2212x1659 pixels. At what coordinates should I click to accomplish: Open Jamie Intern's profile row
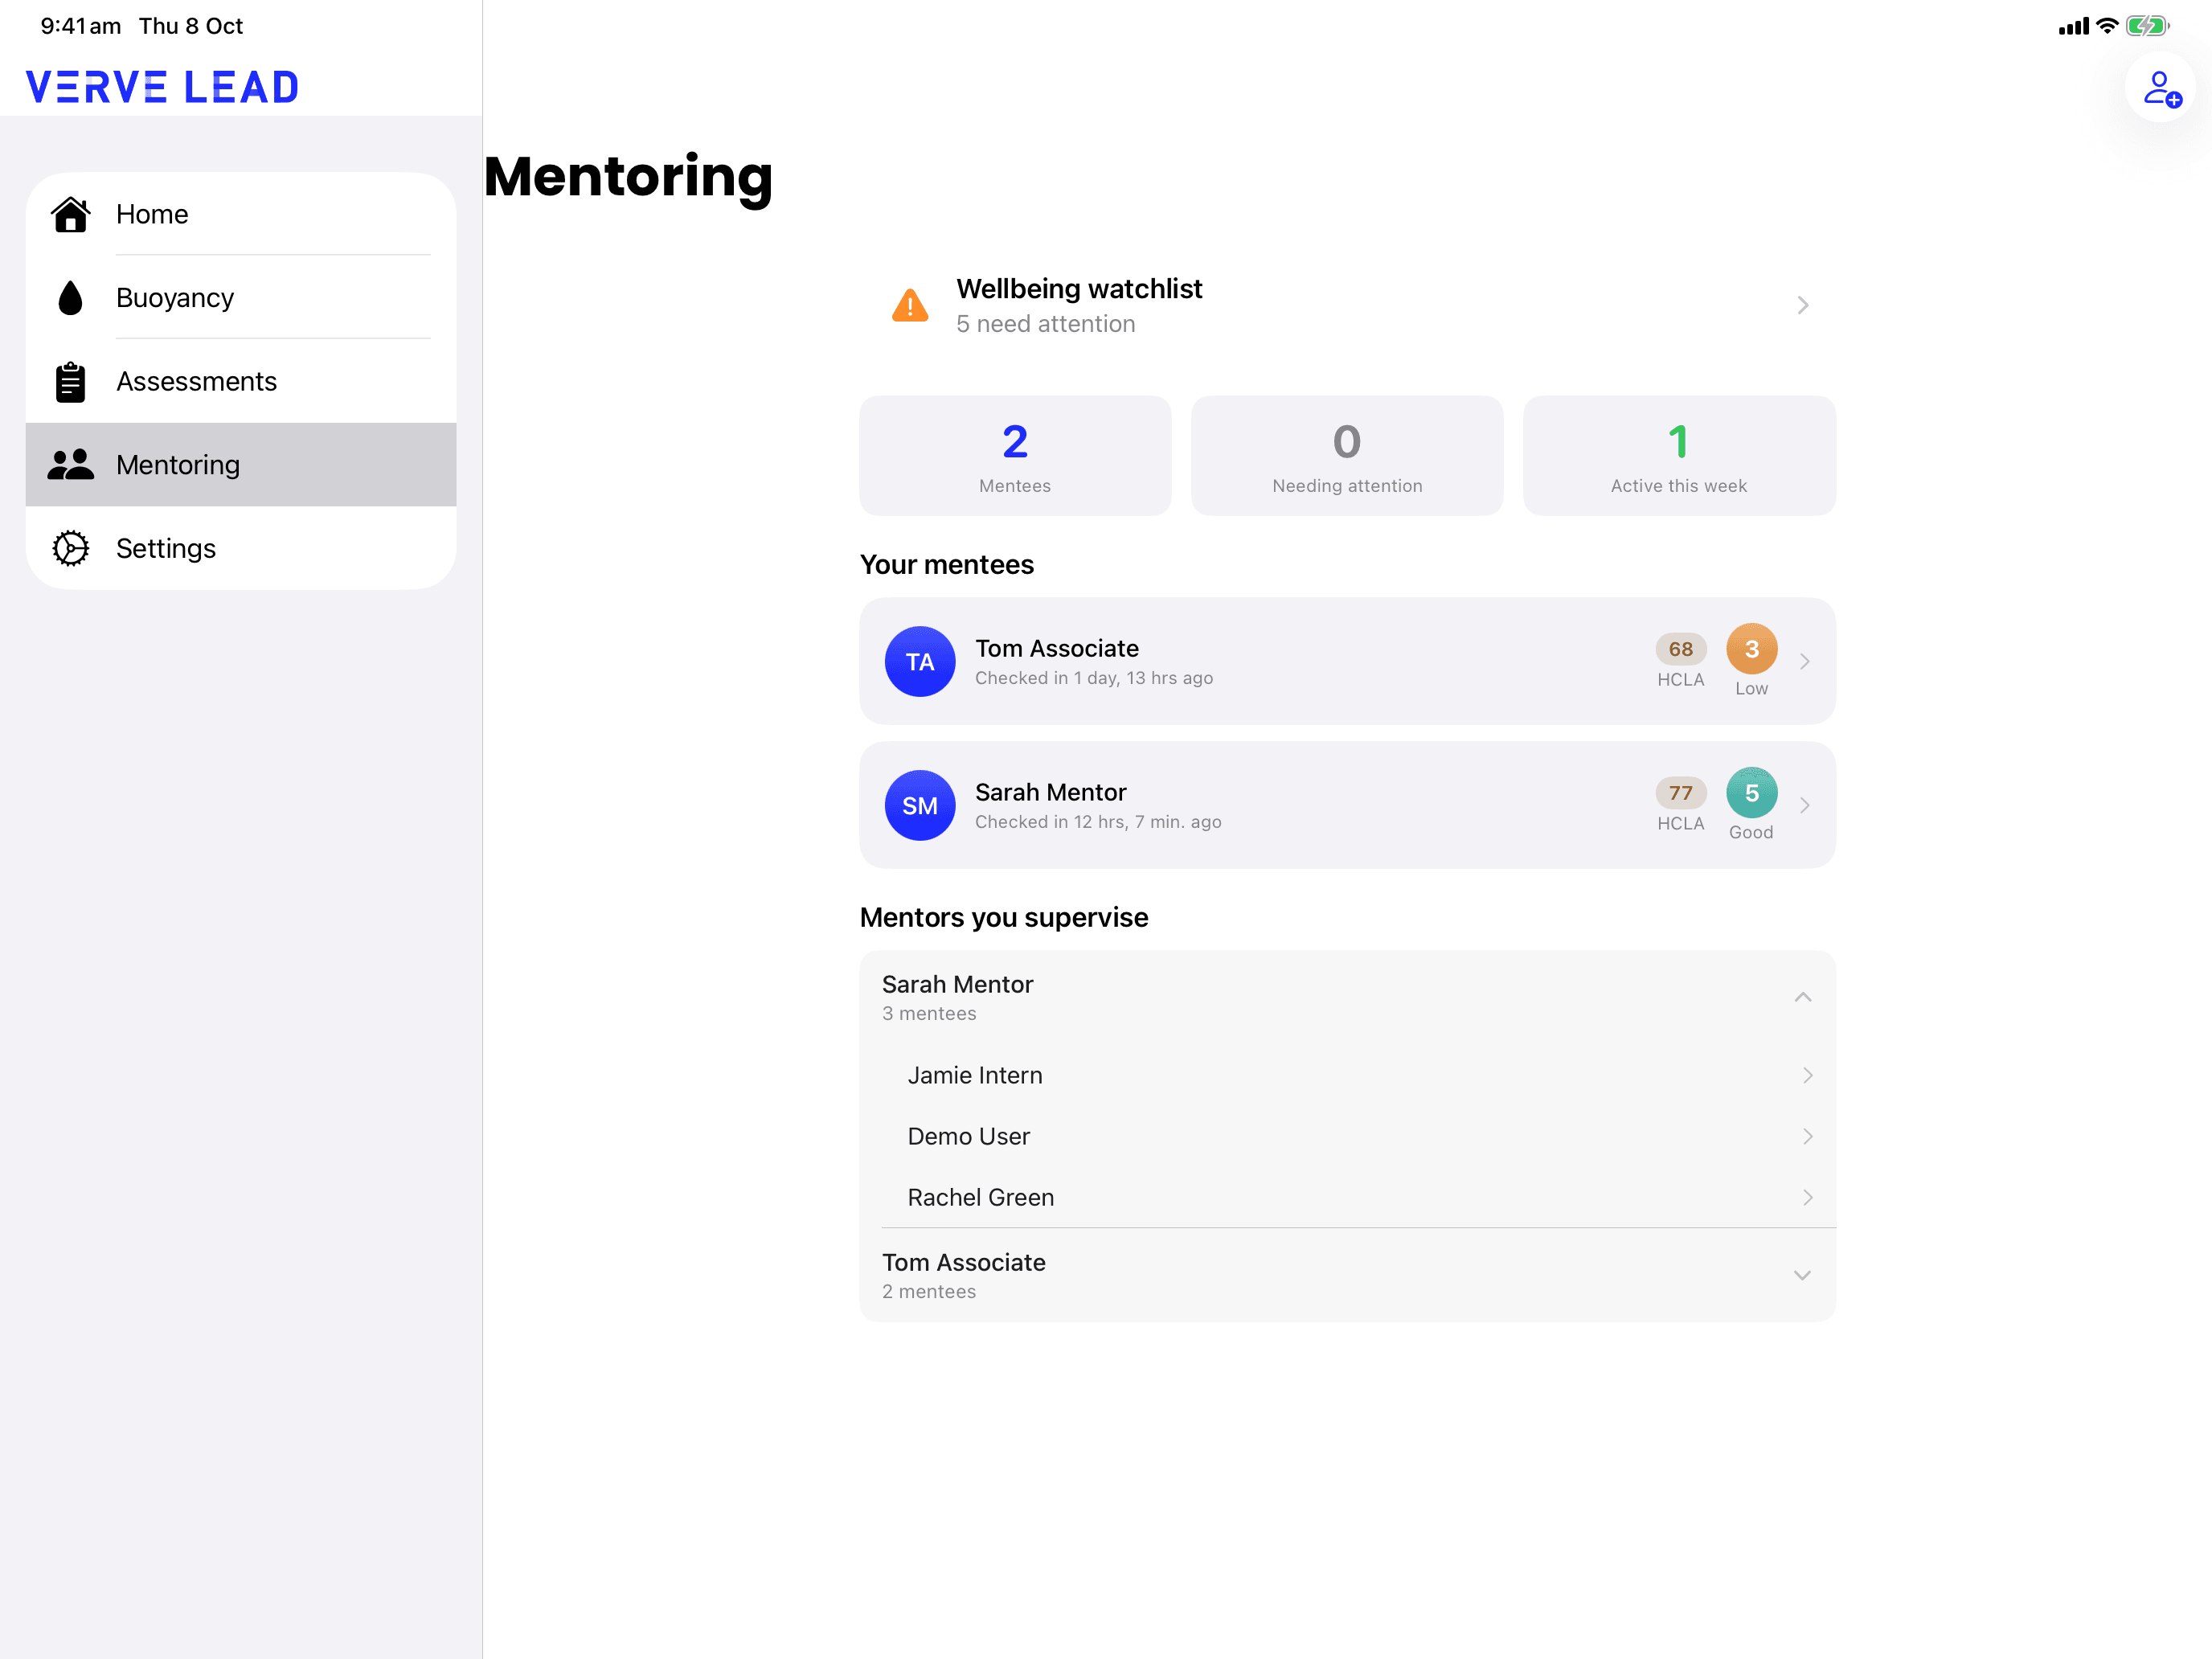coord(1348,1075)
